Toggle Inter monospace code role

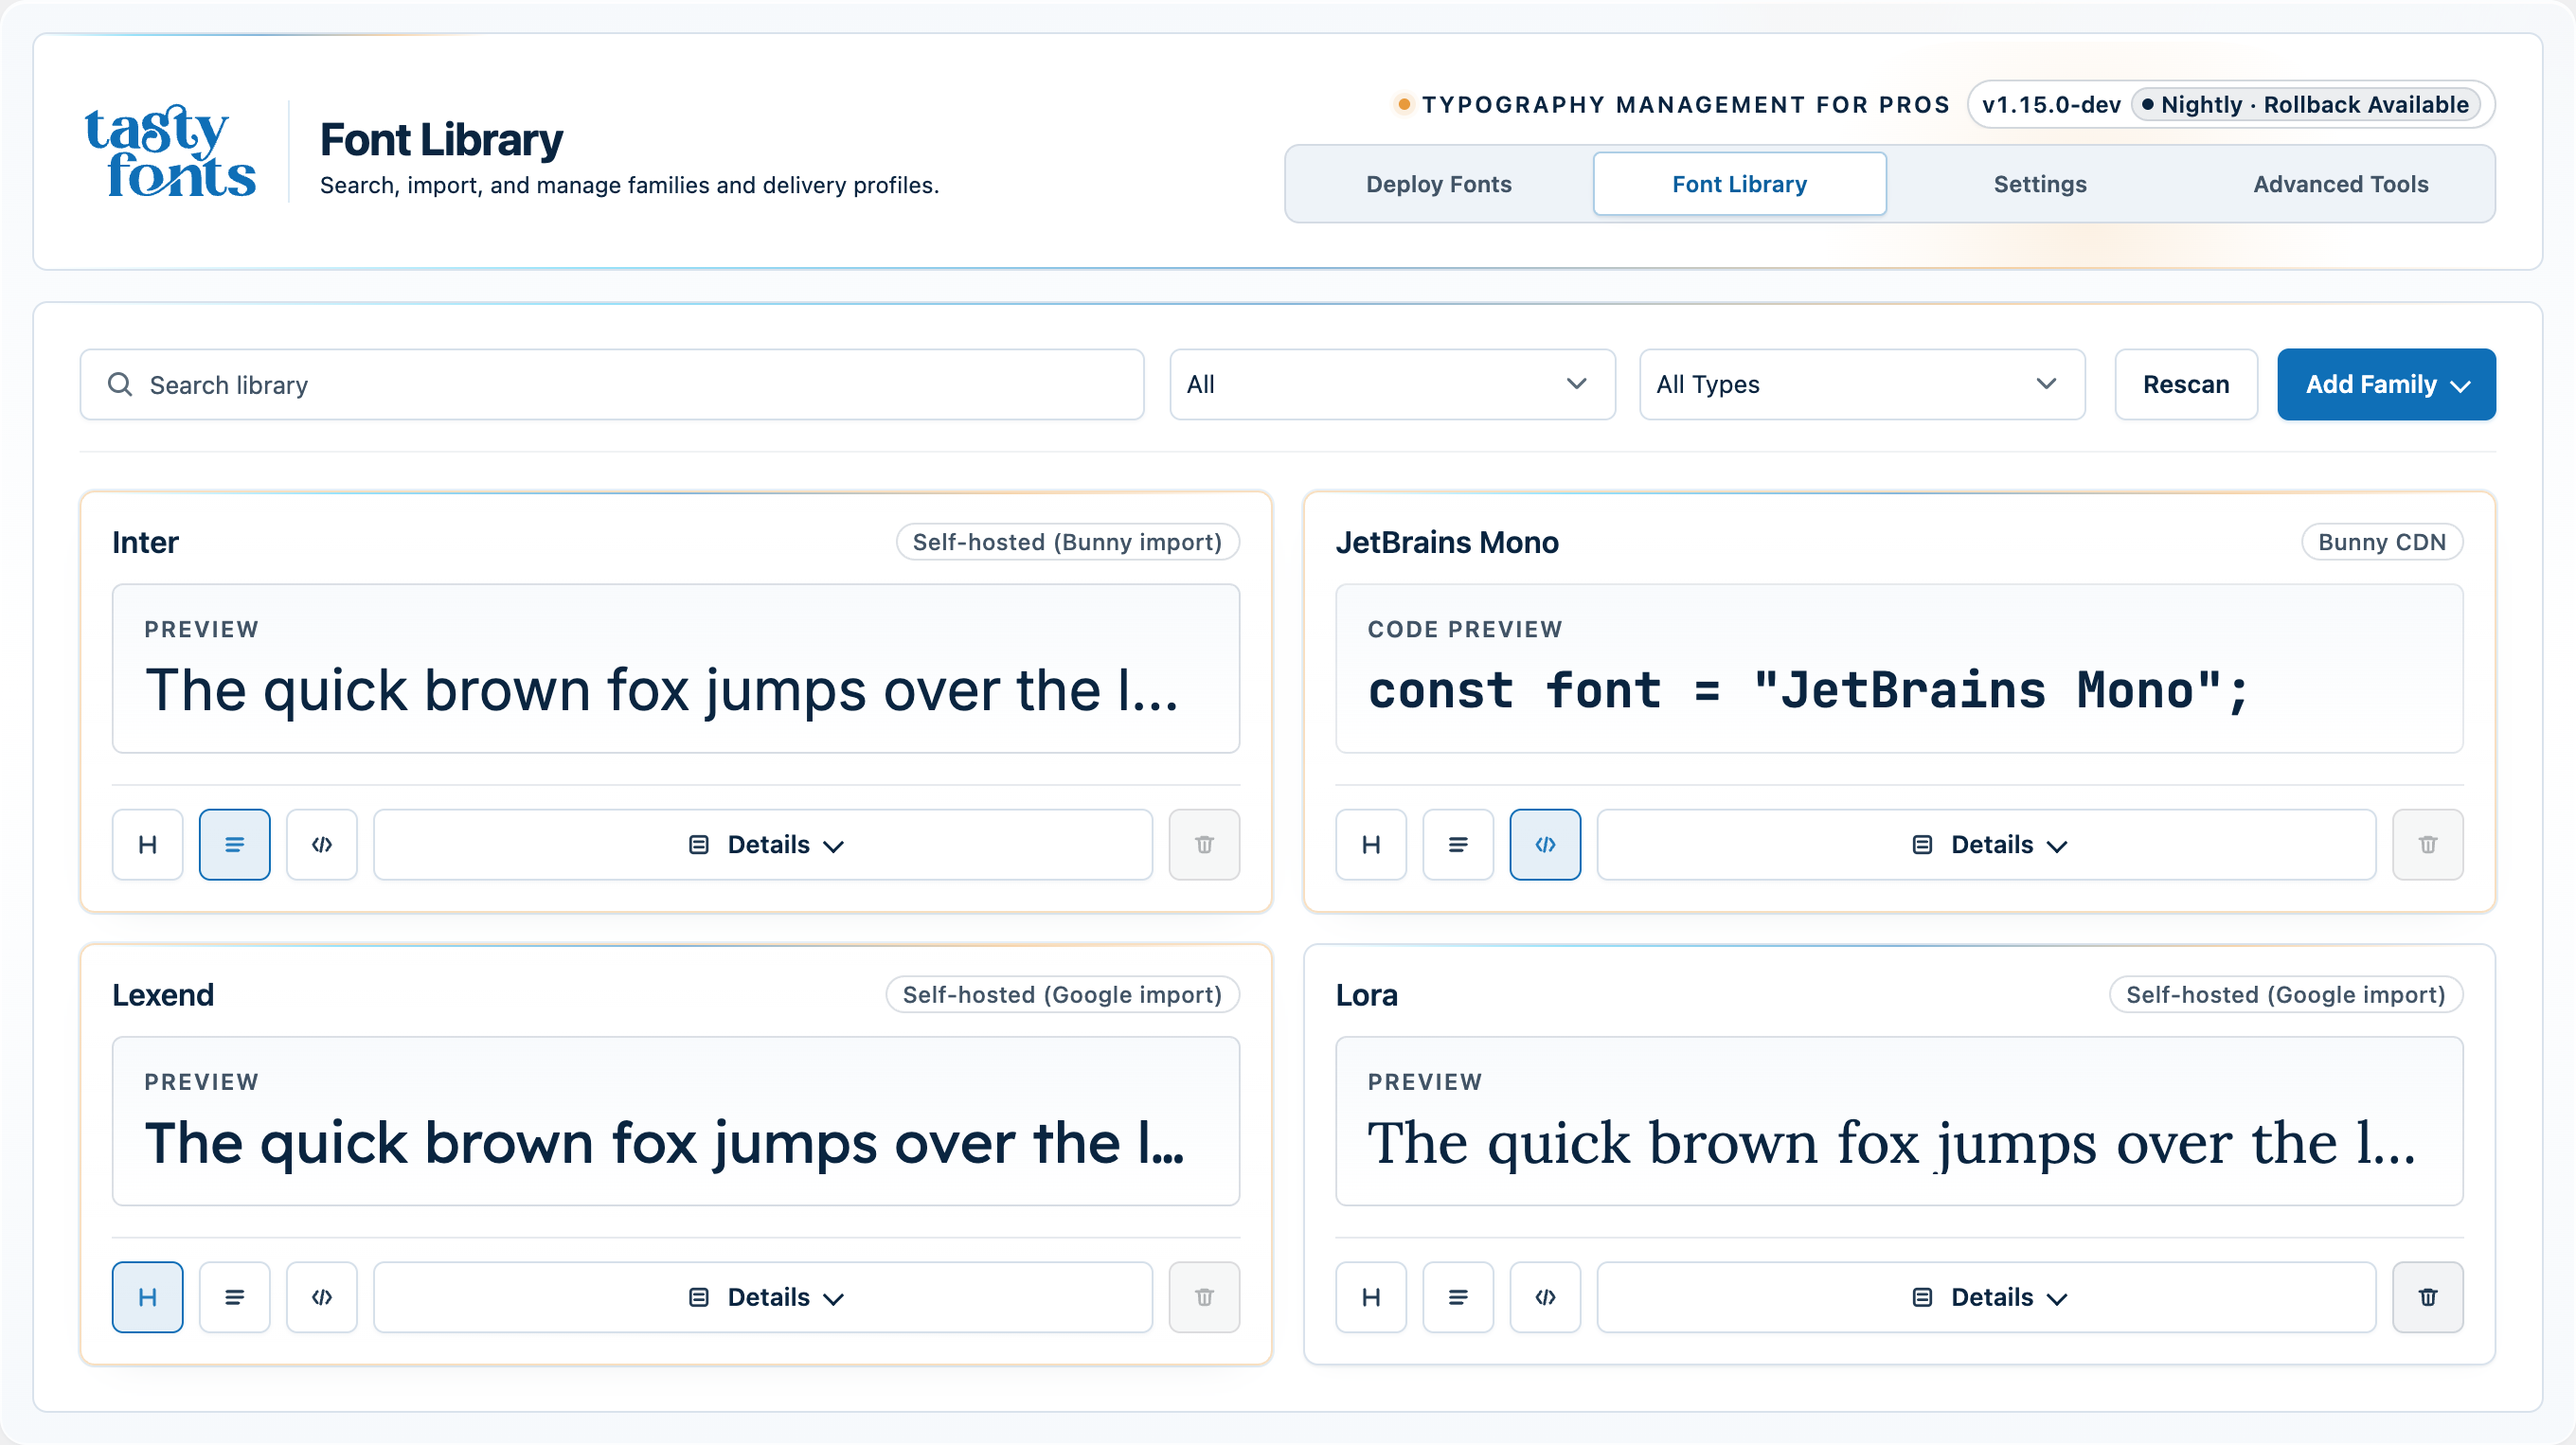pos(321,844)
